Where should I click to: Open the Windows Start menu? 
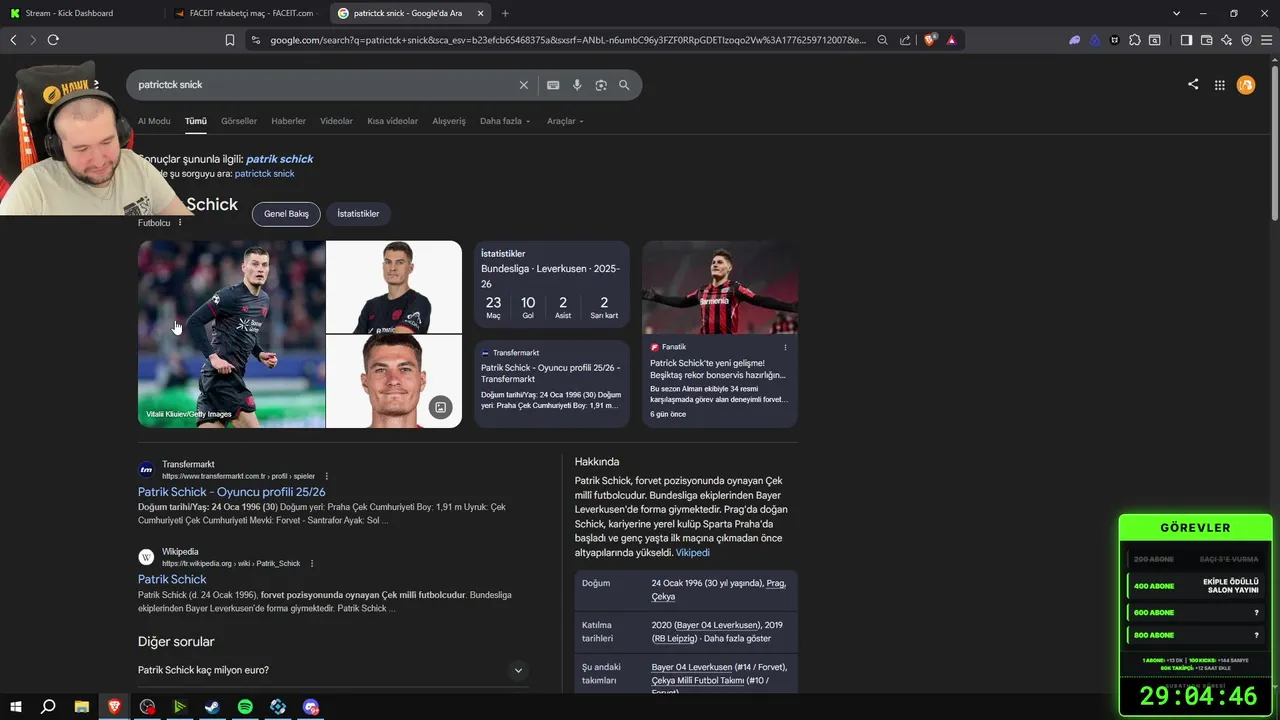pyautogui.click(x=15, y=706)
